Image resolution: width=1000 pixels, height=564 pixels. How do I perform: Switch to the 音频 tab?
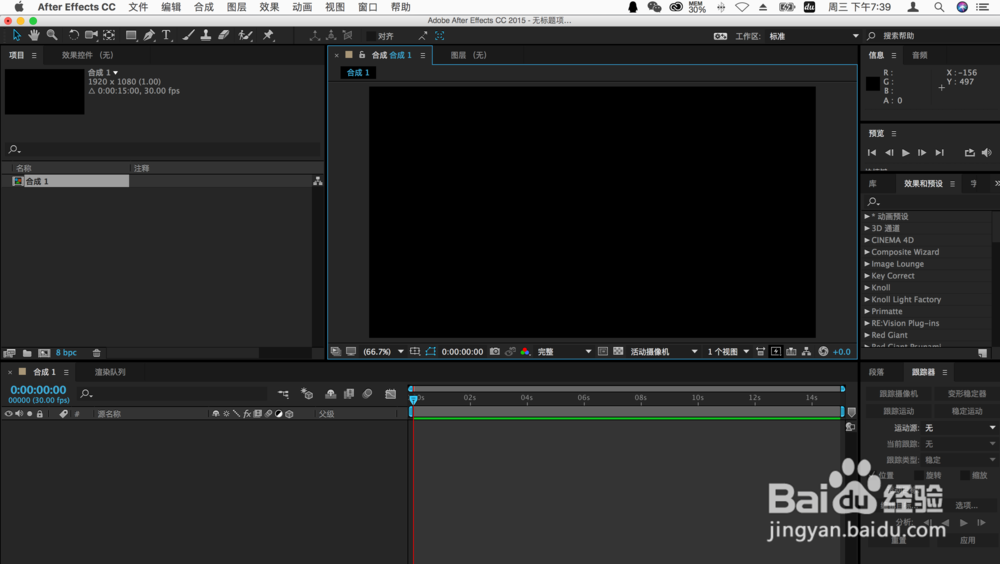pos(919,55)
